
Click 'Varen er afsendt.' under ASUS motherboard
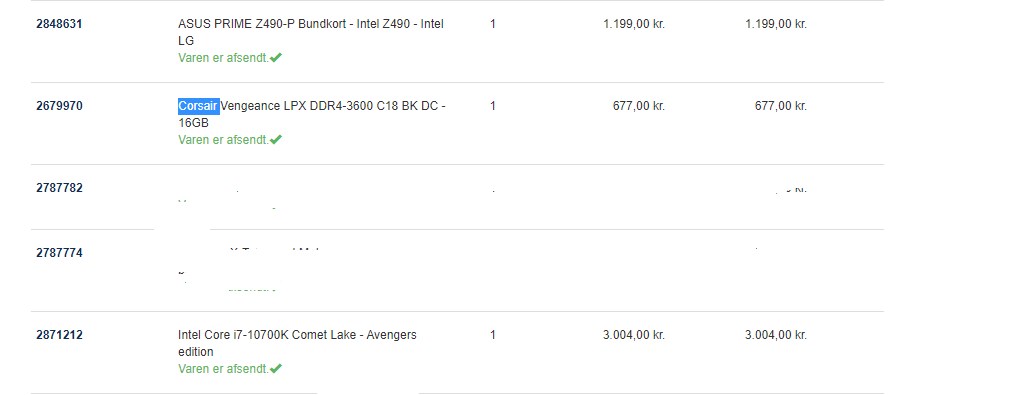tap(223, 57)
